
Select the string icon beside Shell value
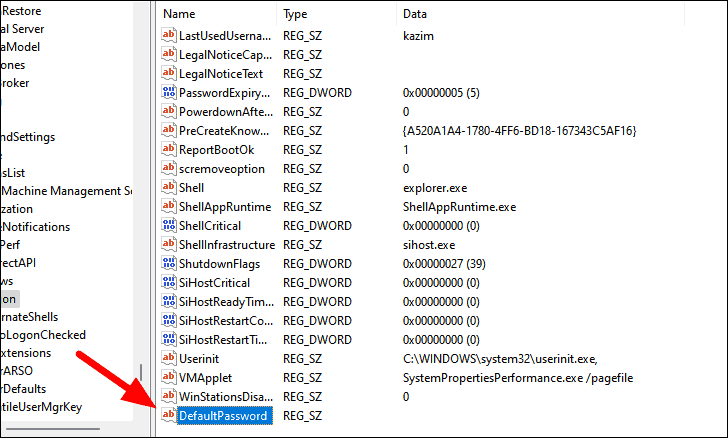pos(169,187)
